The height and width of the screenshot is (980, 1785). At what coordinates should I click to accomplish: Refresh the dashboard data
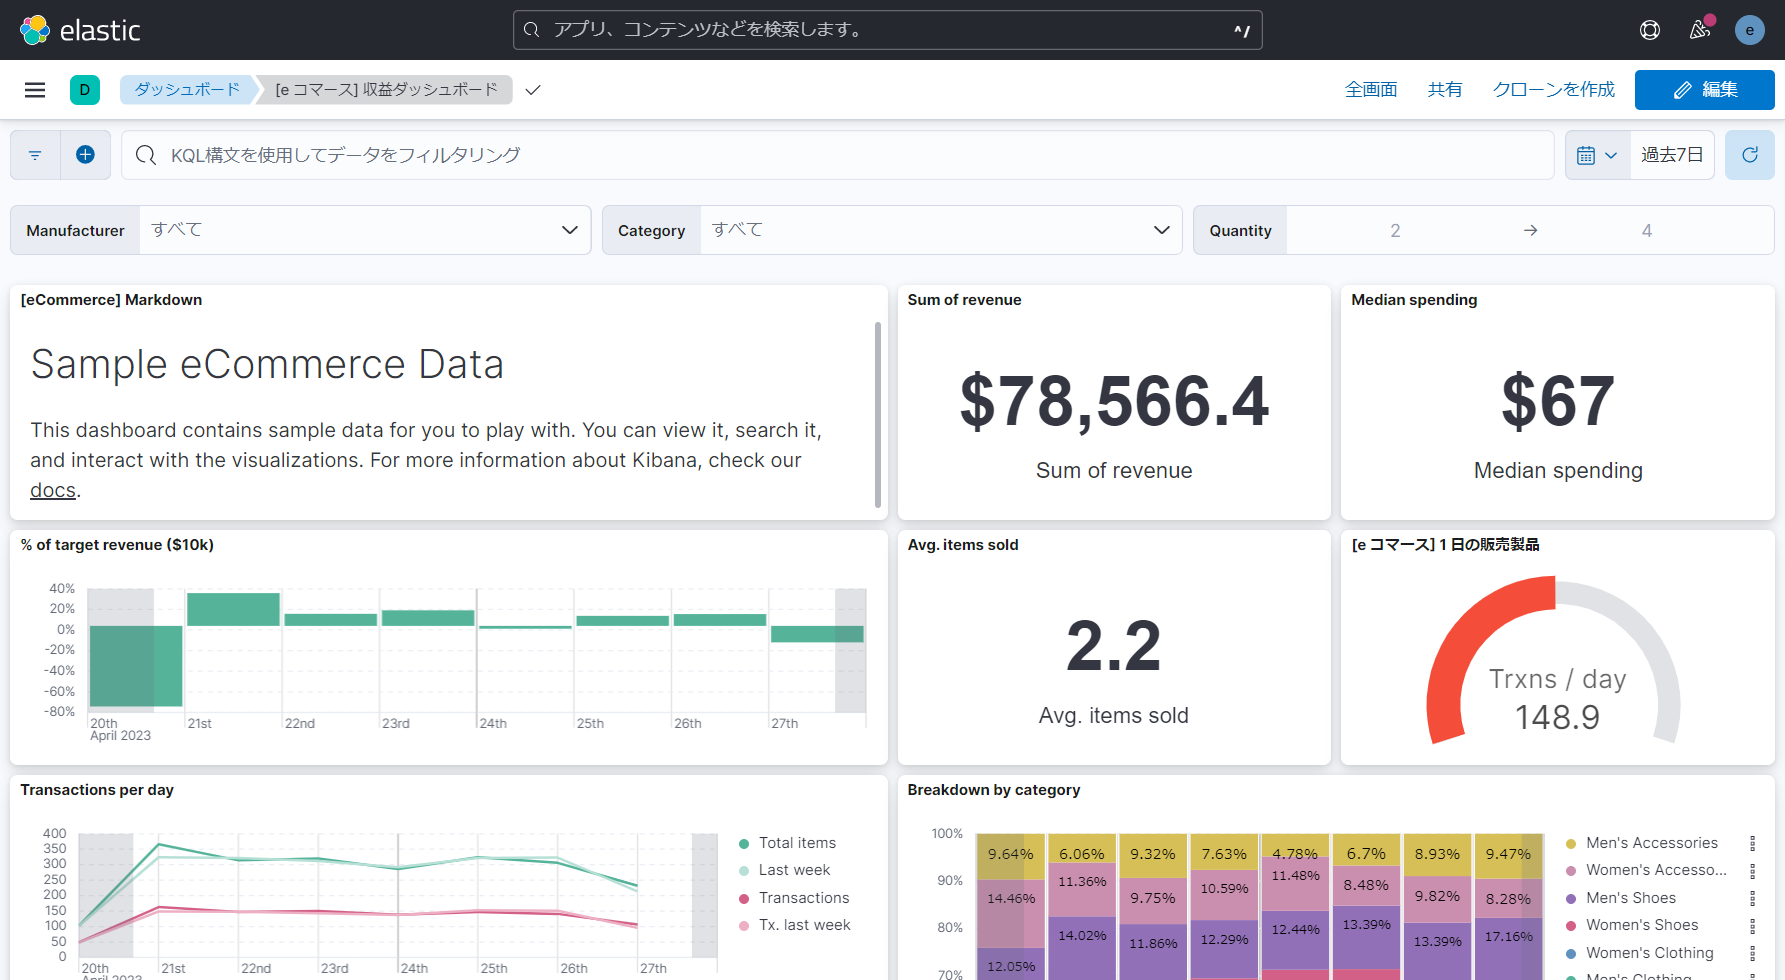pos(1750,155)
